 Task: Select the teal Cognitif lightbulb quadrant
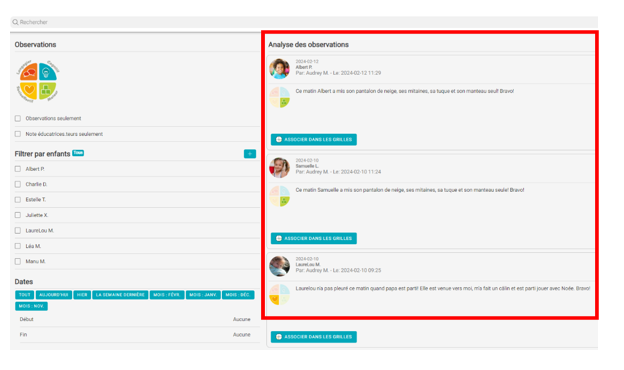pyautogui.click(x=47, y=72)
